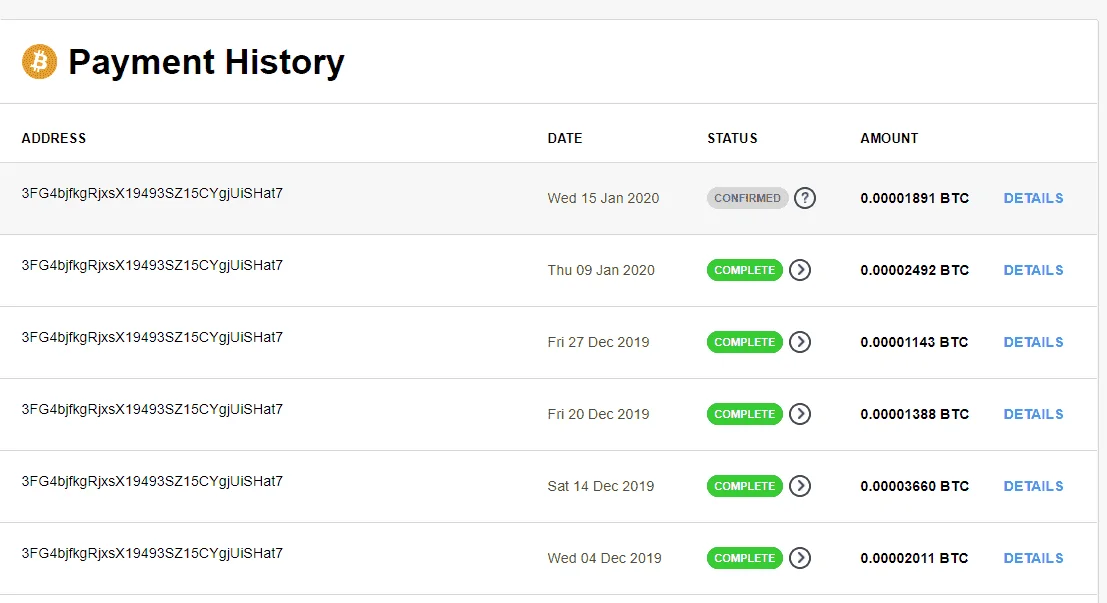Image resolution: width=1107 pixels, height=603 pixels.
Task: Click the date Fri 27 Dec 2019
Action: (598, 342)
